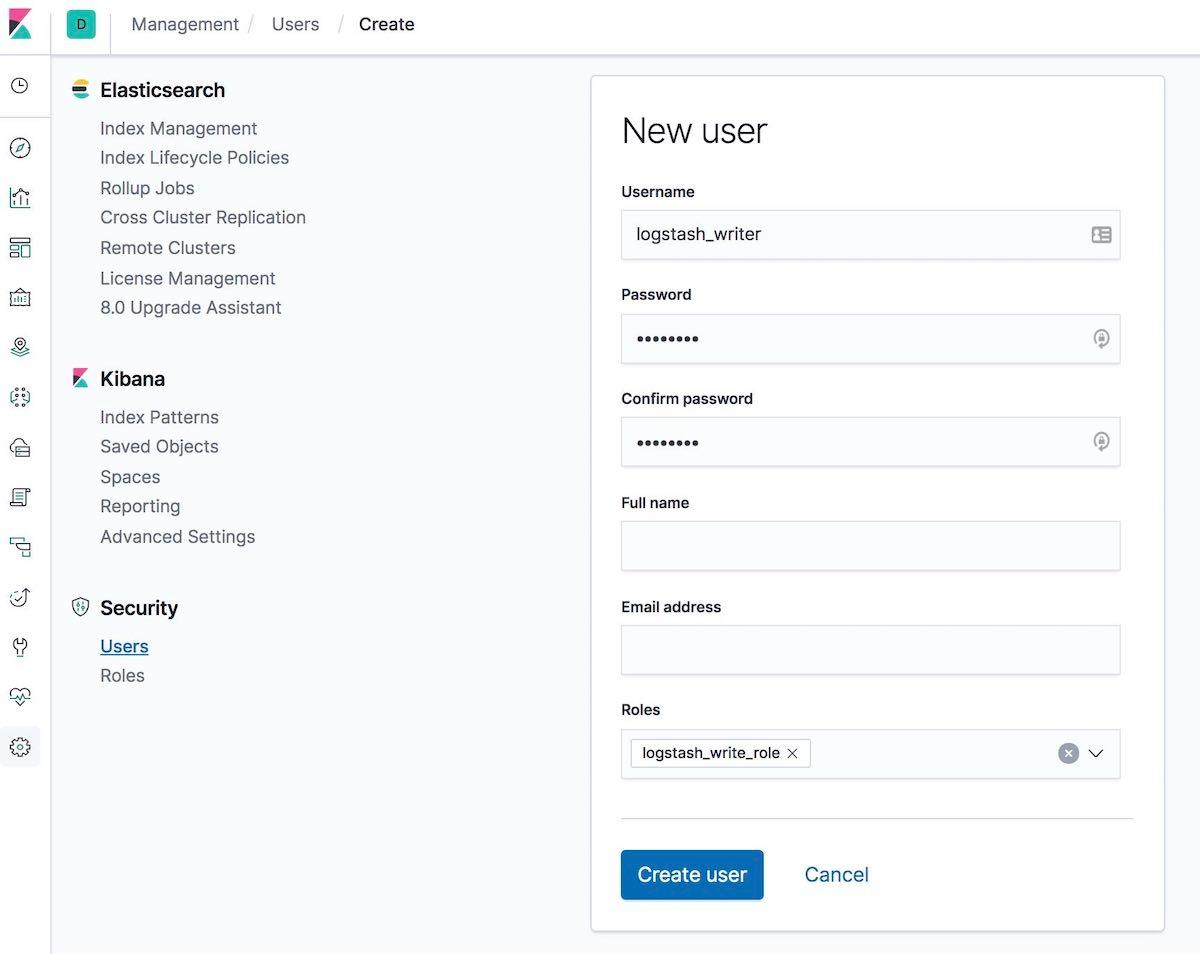Click the Create user button
Screen dimensions: 1200x954
point(692,875)
